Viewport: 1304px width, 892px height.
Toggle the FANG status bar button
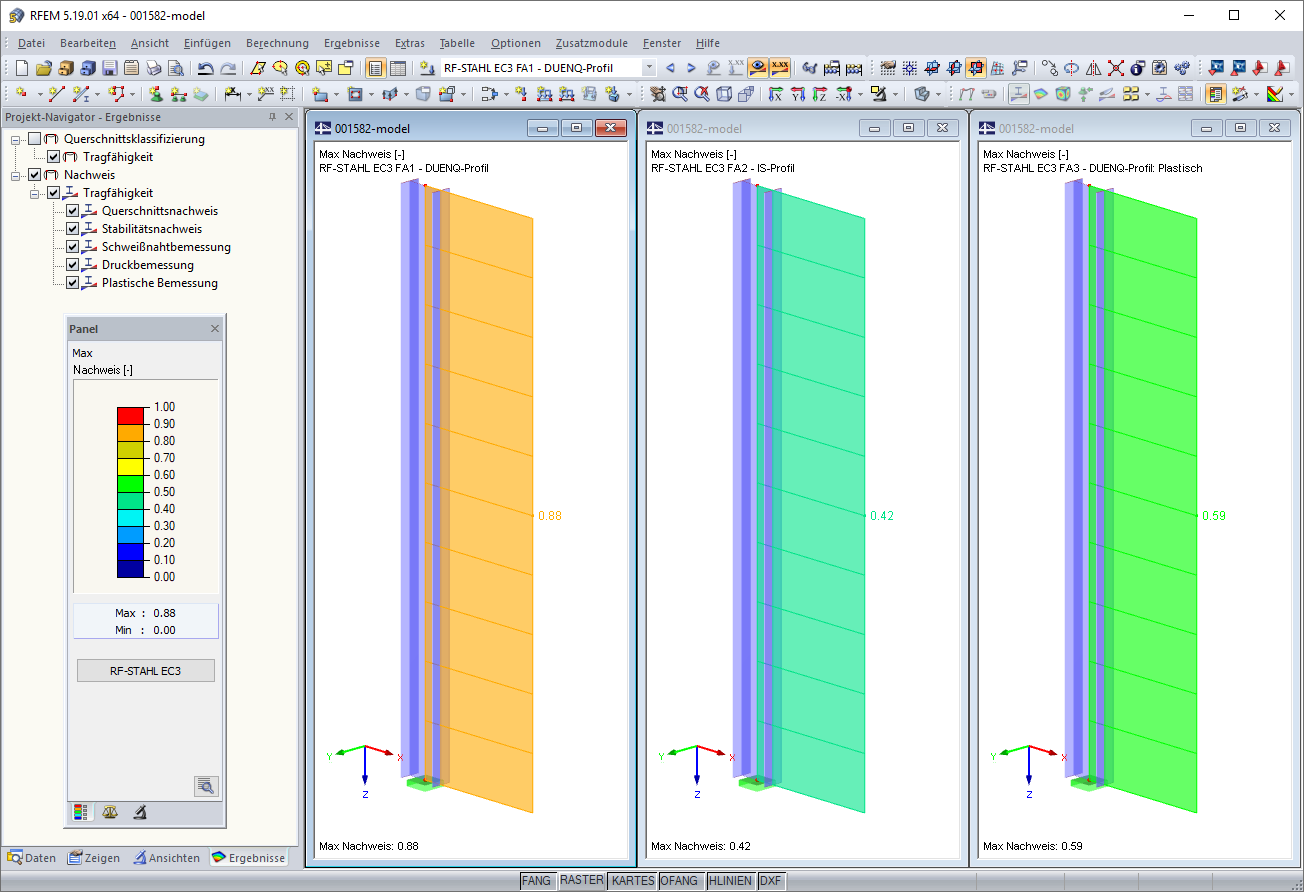click(537, 881)
